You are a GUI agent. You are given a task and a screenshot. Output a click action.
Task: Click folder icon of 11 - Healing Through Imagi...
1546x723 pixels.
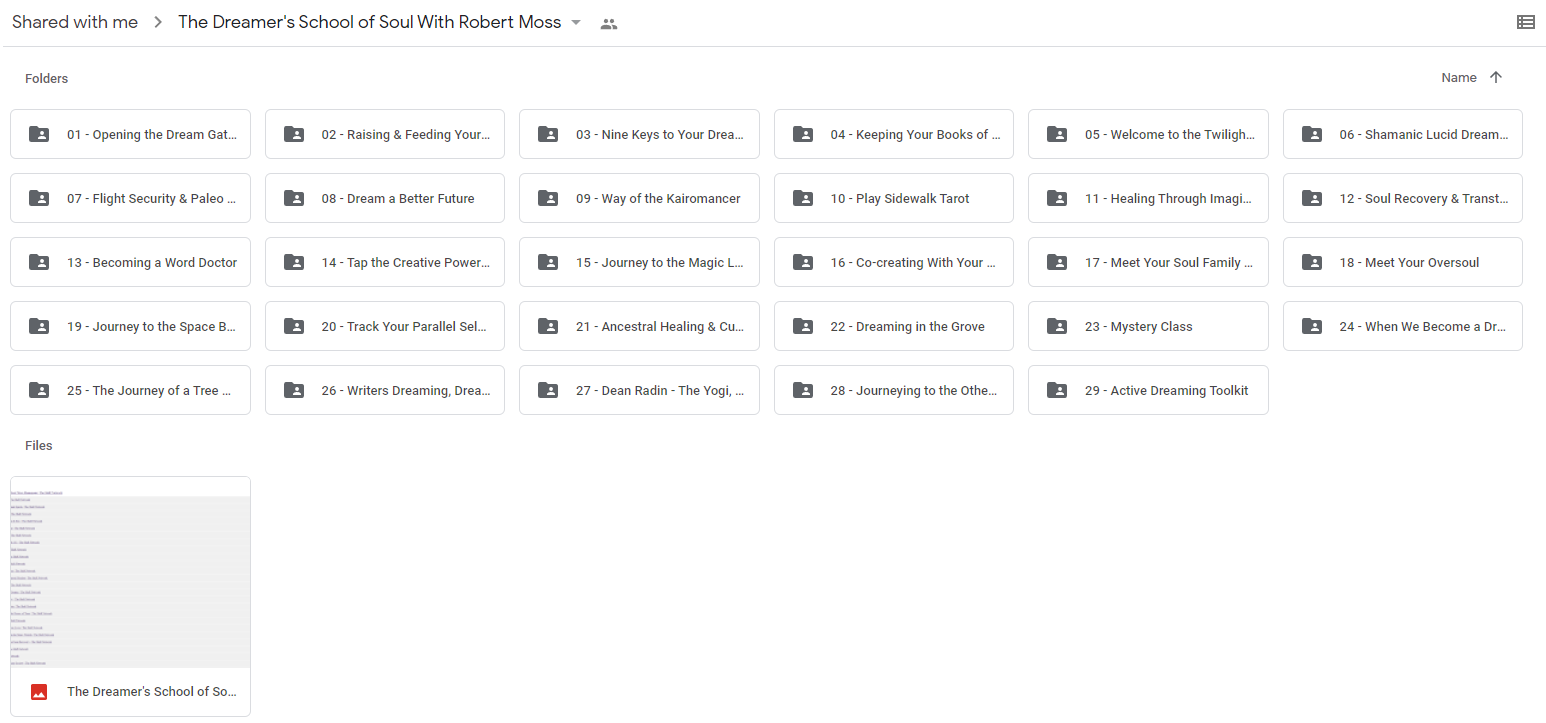pos(1057,198)
